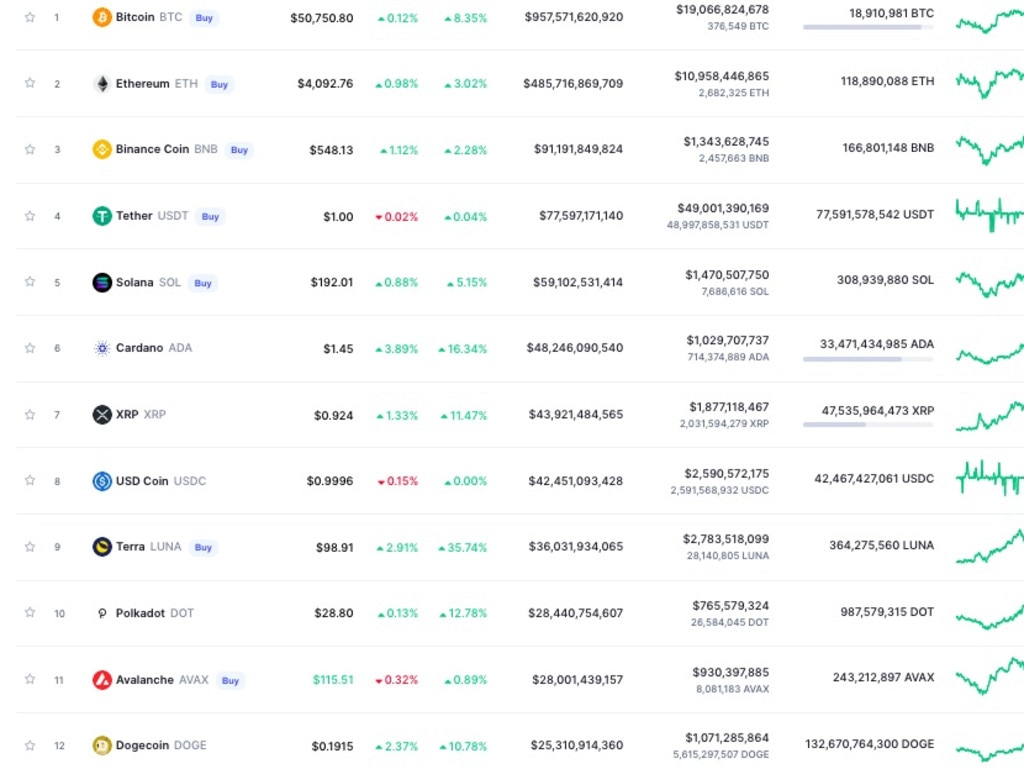Click USD Coin price $0.9996
1024x769 pixels.
tap(330, 481)
